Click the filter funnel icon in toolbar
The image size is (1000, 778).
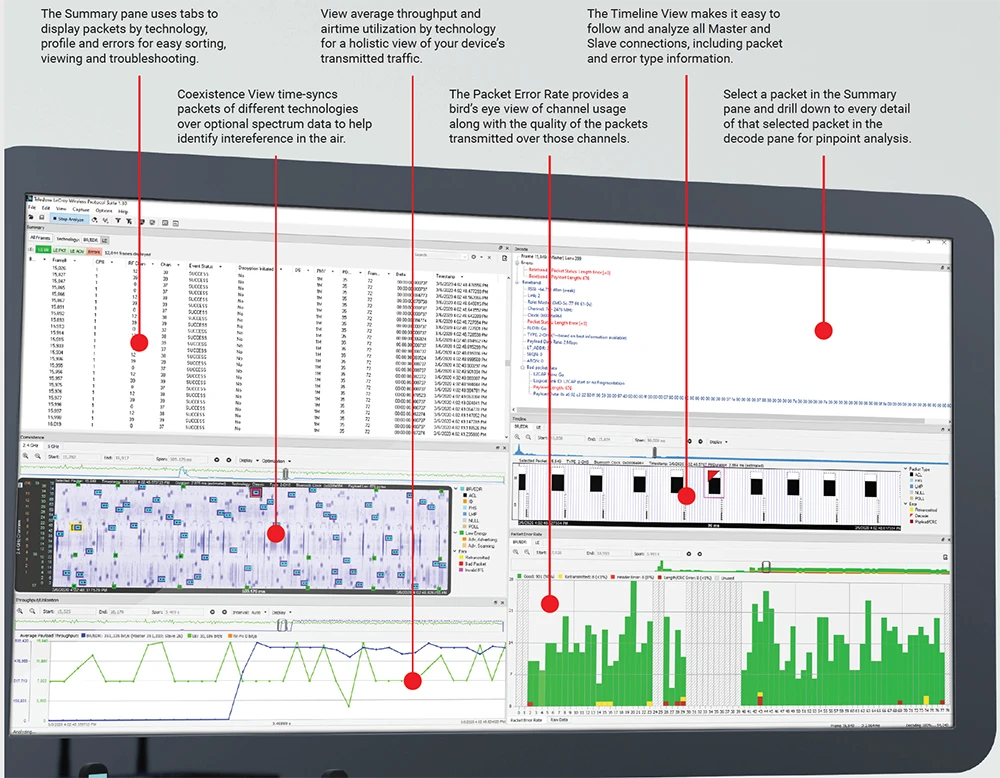(x=118, y=221)
